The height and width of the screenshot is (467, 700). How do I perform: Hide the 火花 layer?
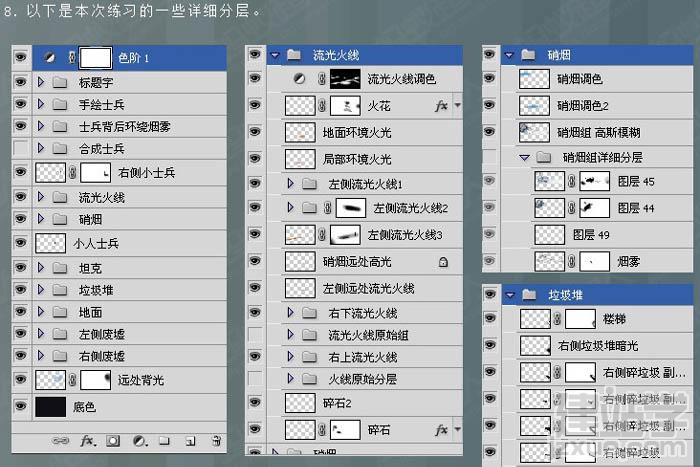click(x=255, y=105)
